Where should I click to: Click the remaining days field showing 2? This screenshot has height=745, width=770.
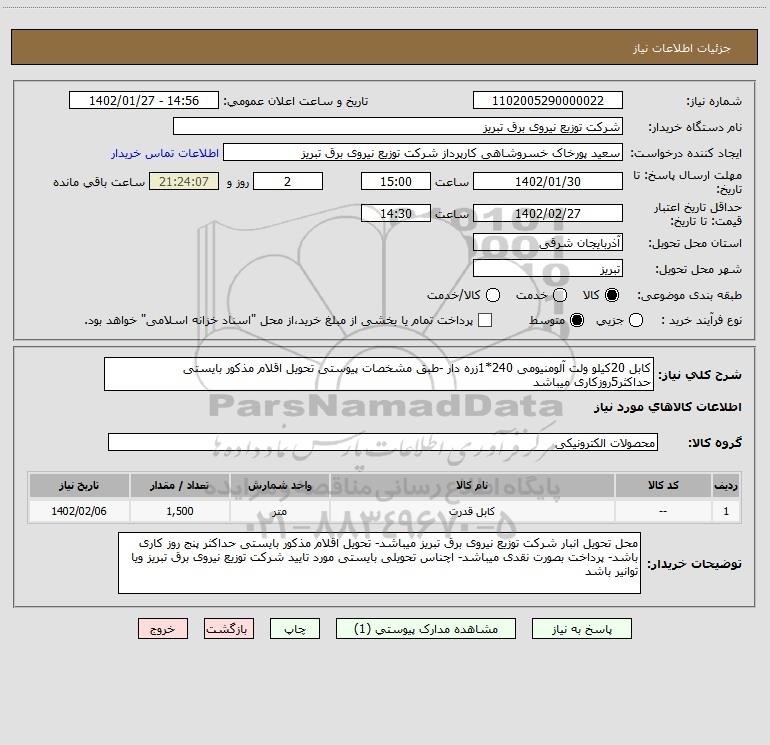click(288, 181)
